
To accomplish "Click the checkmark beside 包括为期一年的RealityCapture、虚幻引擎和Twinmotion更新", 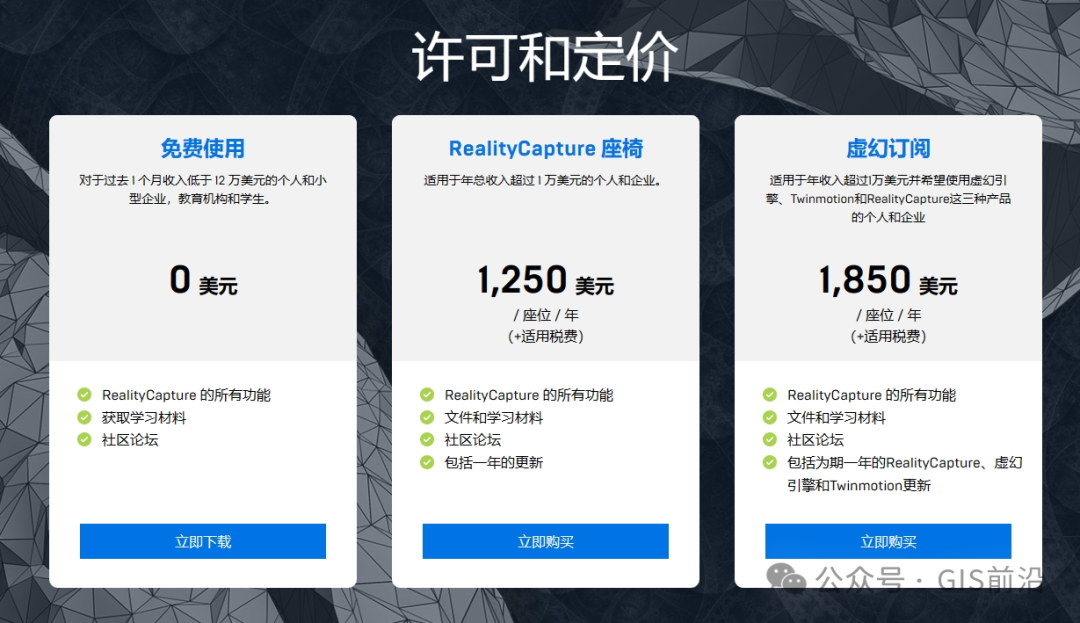I will [x=769, y=462].
